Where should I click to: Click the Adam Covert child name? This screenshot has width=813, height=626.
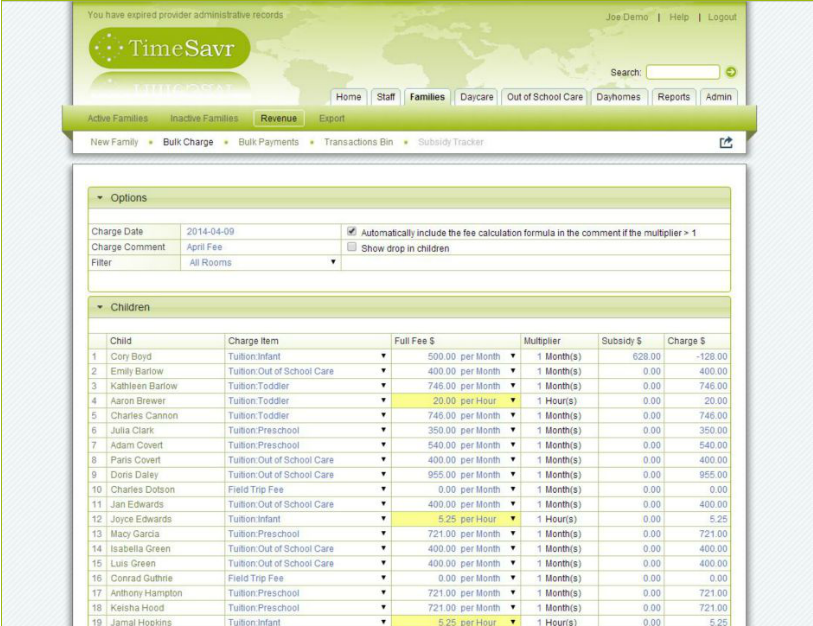[x=136, y=445]
